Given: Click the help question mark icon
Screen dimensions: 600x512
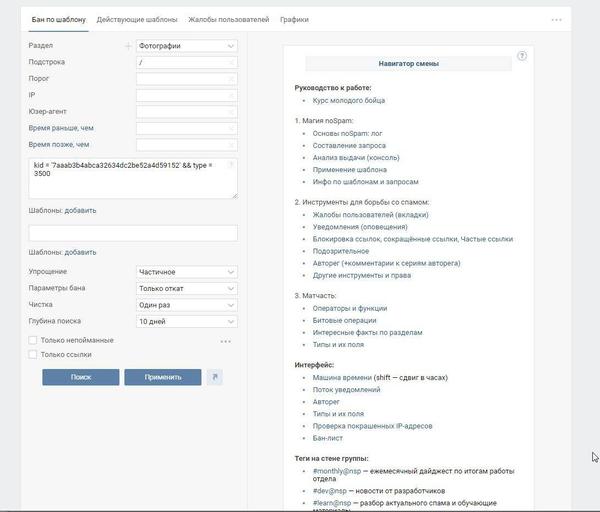Looking at the screenshot, I should [522, 56].
